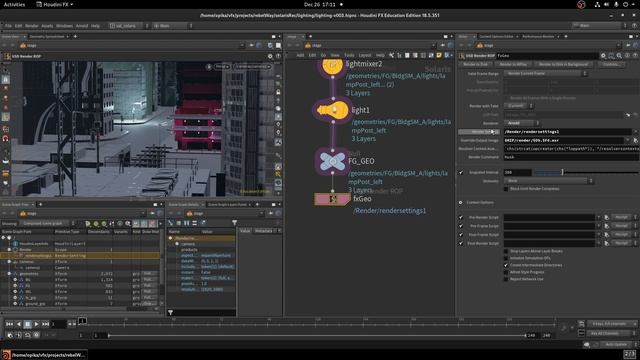Open GNOME Activities overview
The image size is (640, 360).
(14, 4)
